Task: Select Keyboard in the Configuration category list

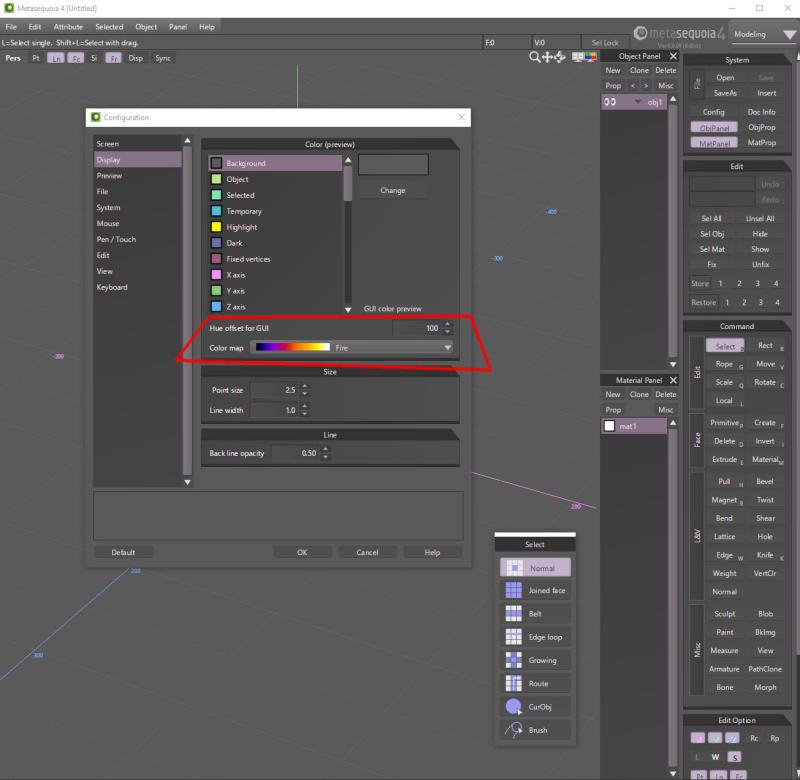Action: coord(112,287)
